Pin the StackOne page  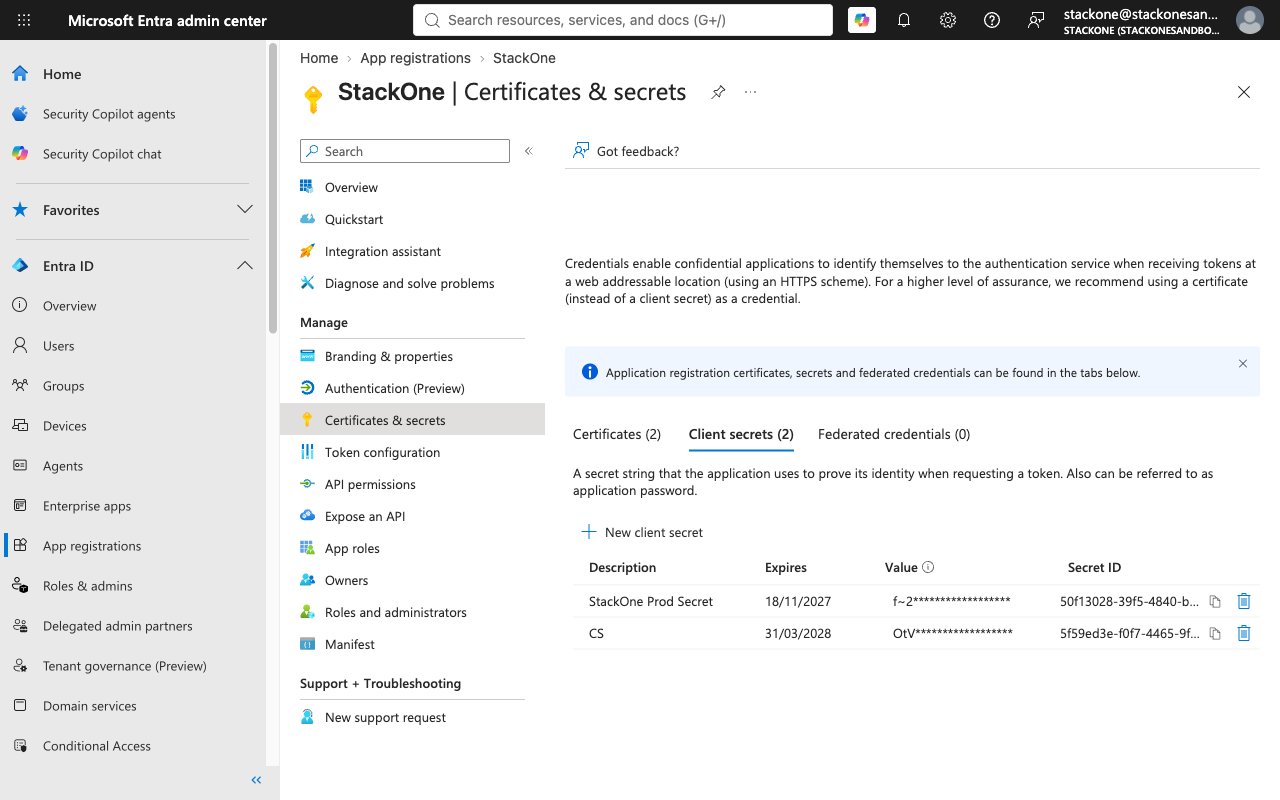tap(718, 92)
